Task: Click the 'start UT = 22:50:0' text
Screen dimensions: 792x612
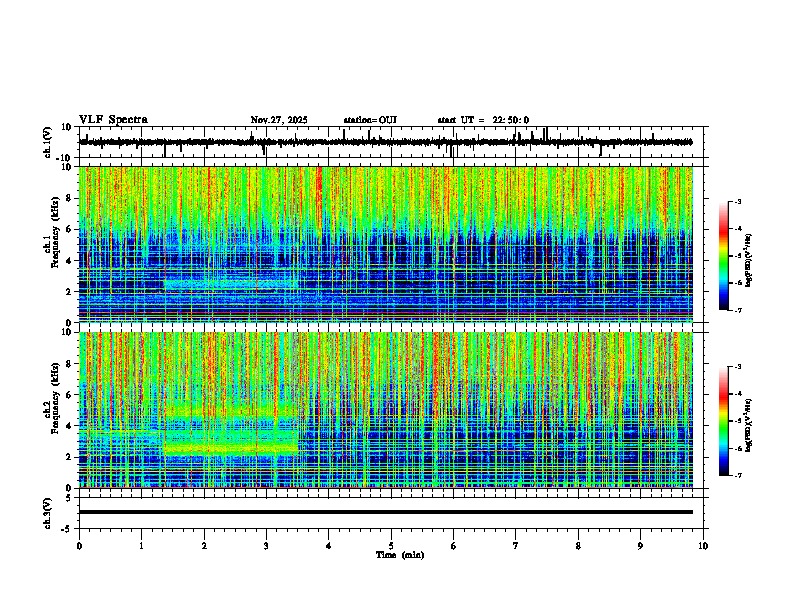Action: 483,120
